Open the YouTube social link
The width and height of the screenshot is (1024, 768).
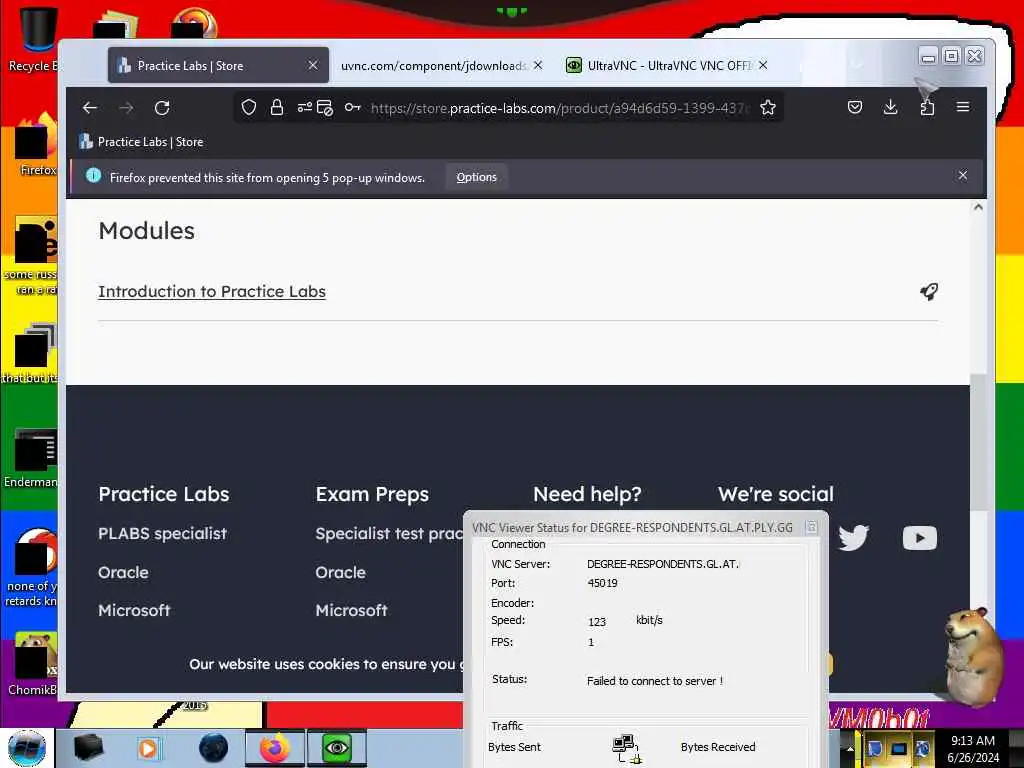(920, 538)
